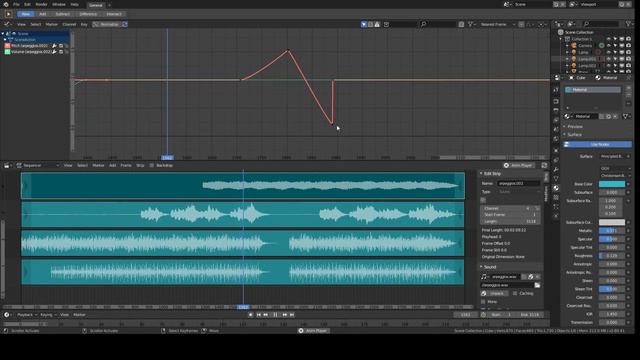Adjust the Metallic slider
Screen dimensions: 640x360
[611, 231]
